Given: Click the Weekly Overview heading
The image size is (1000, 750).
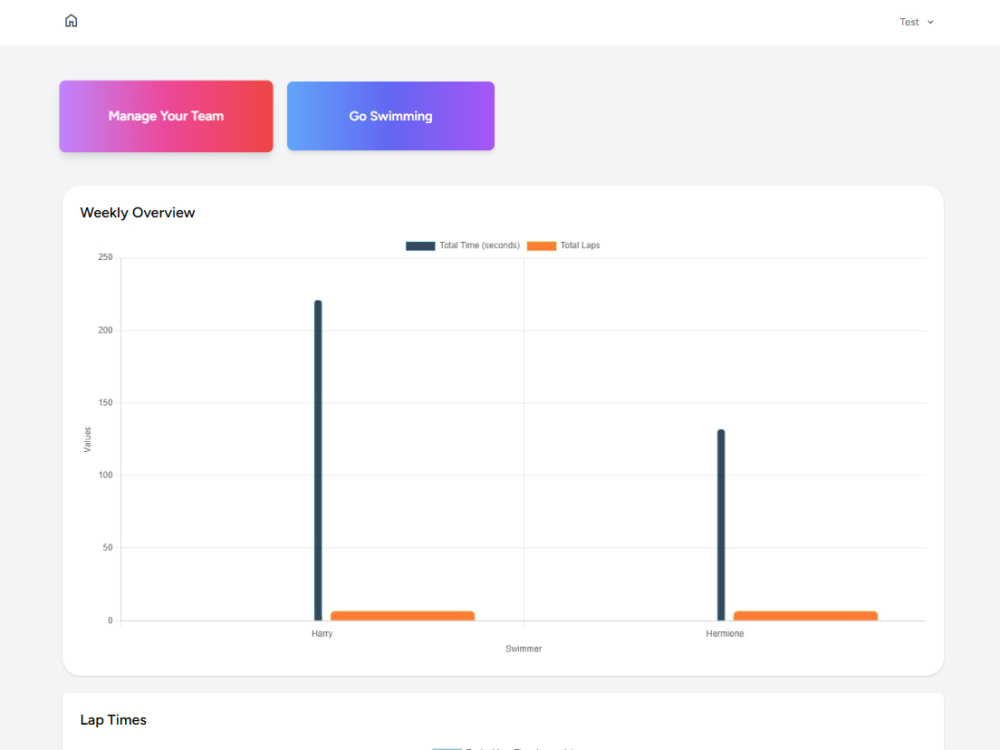Looking at the screenshot, I should pyautogui.click(x=137, y=212).
